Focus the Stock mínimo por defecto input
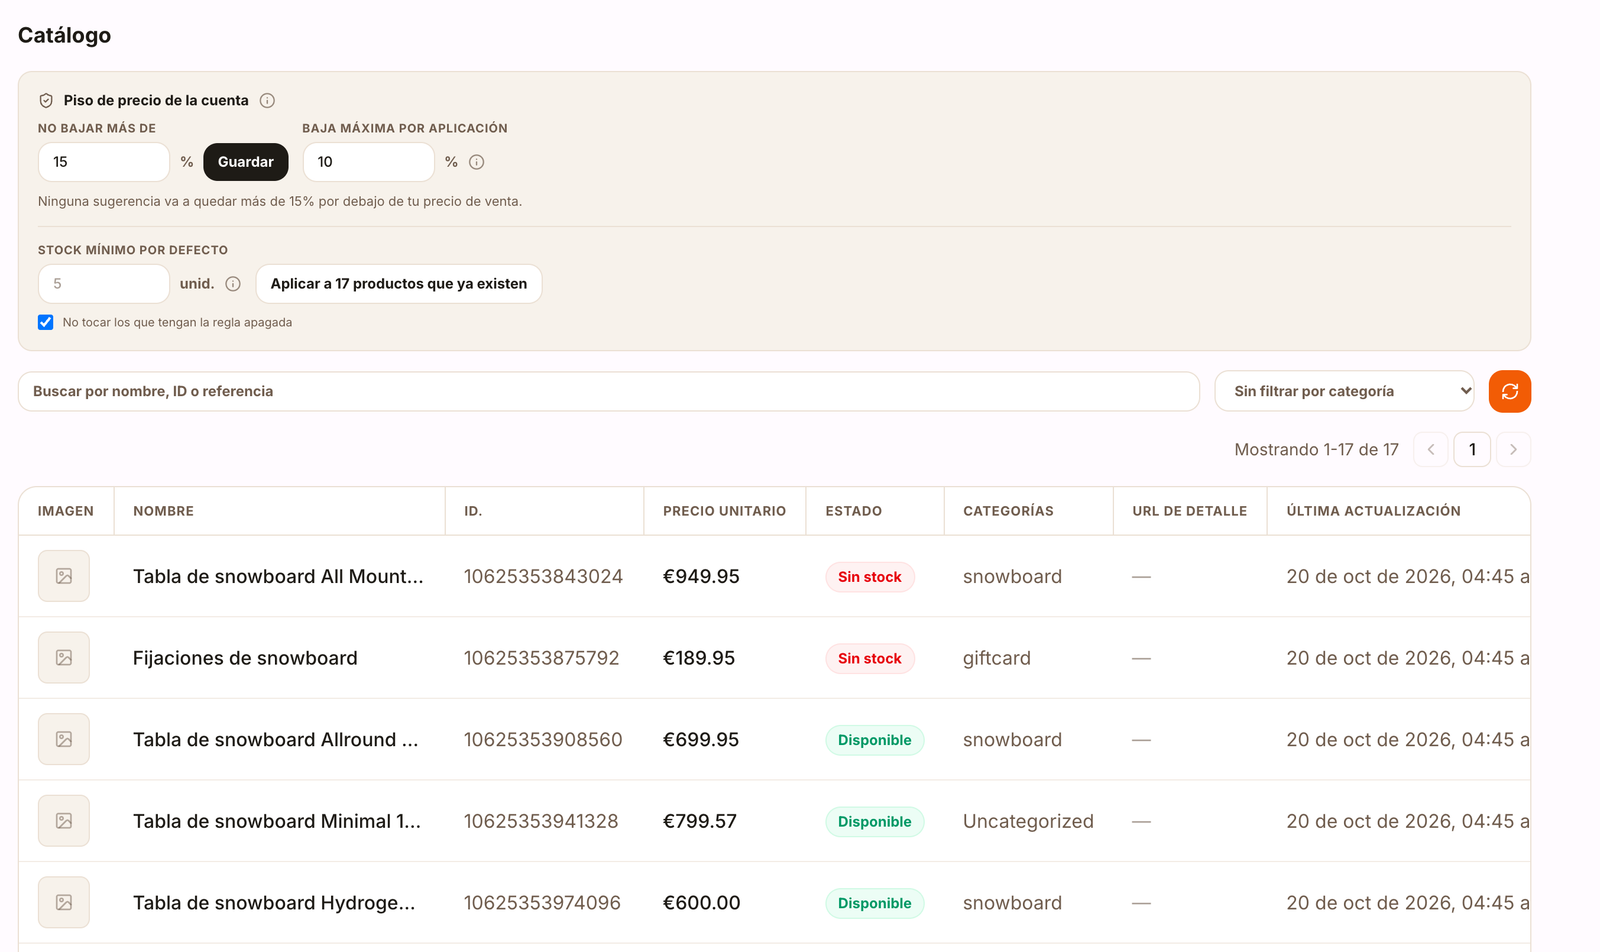 tap(104, 284)
